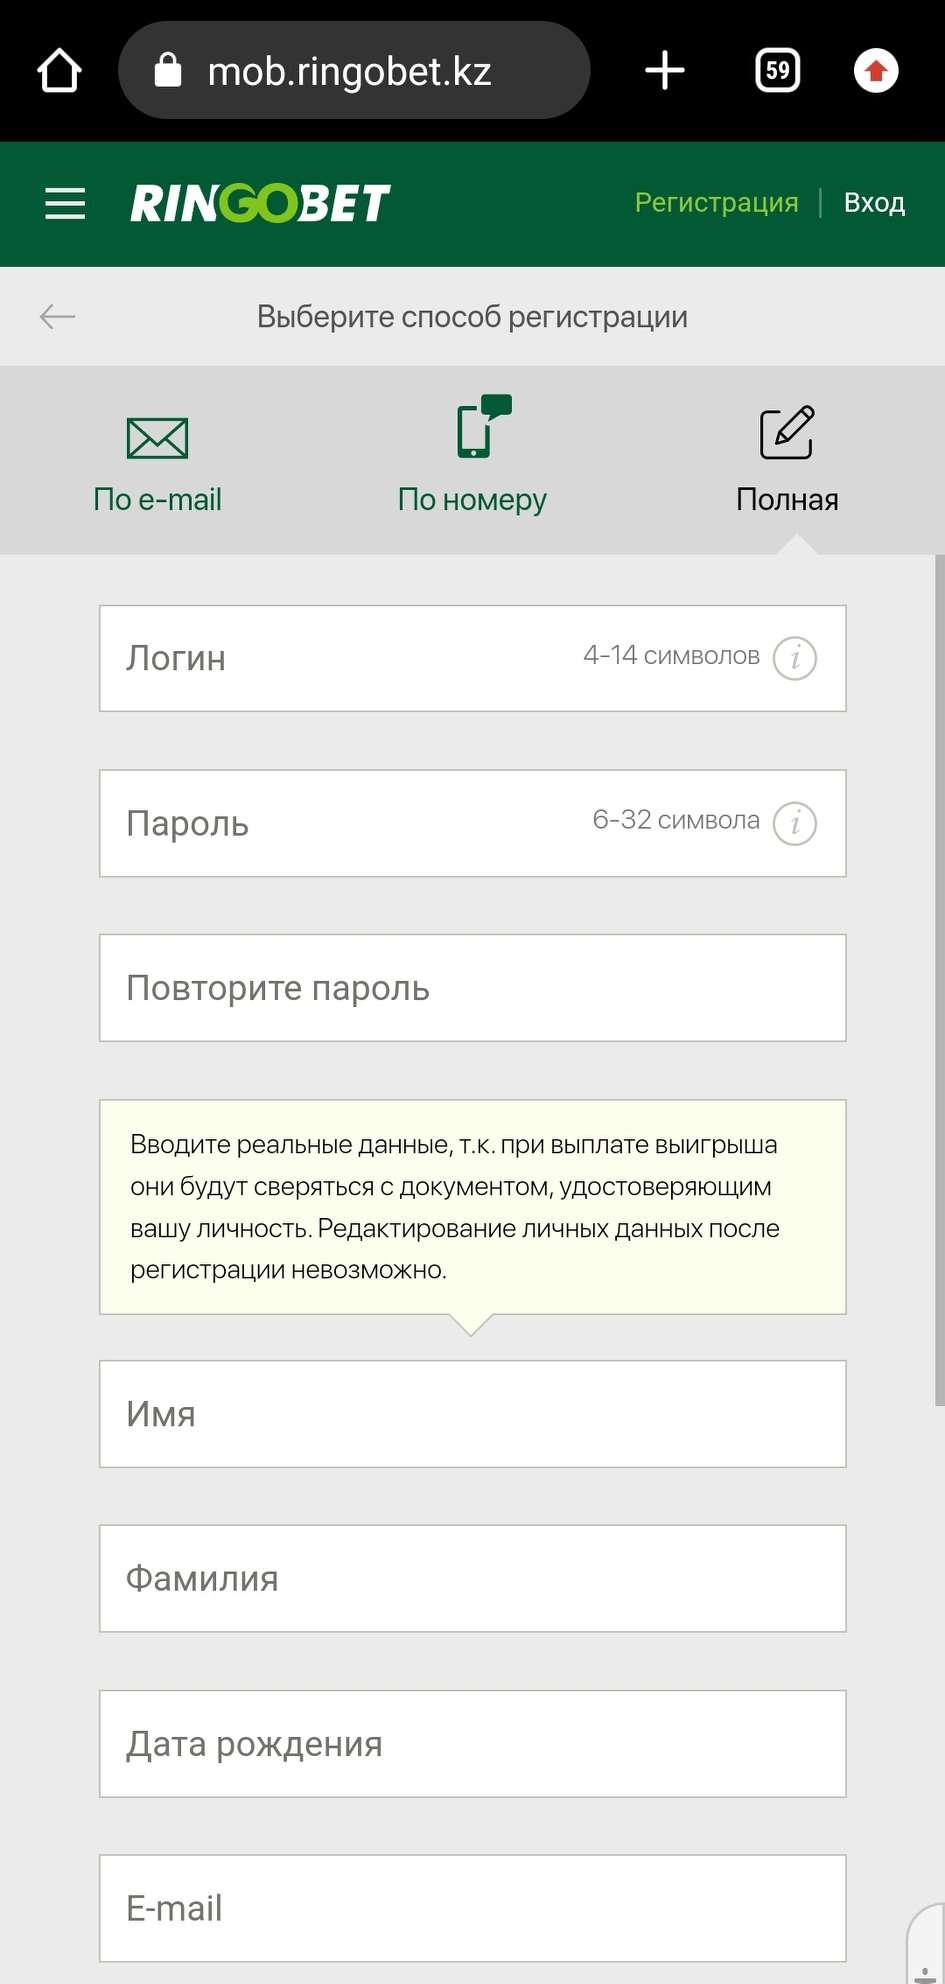This screenshot has width=945, height=1984.
Task: Click the '6-32 символа' hint text
Action: click(676, 820)
